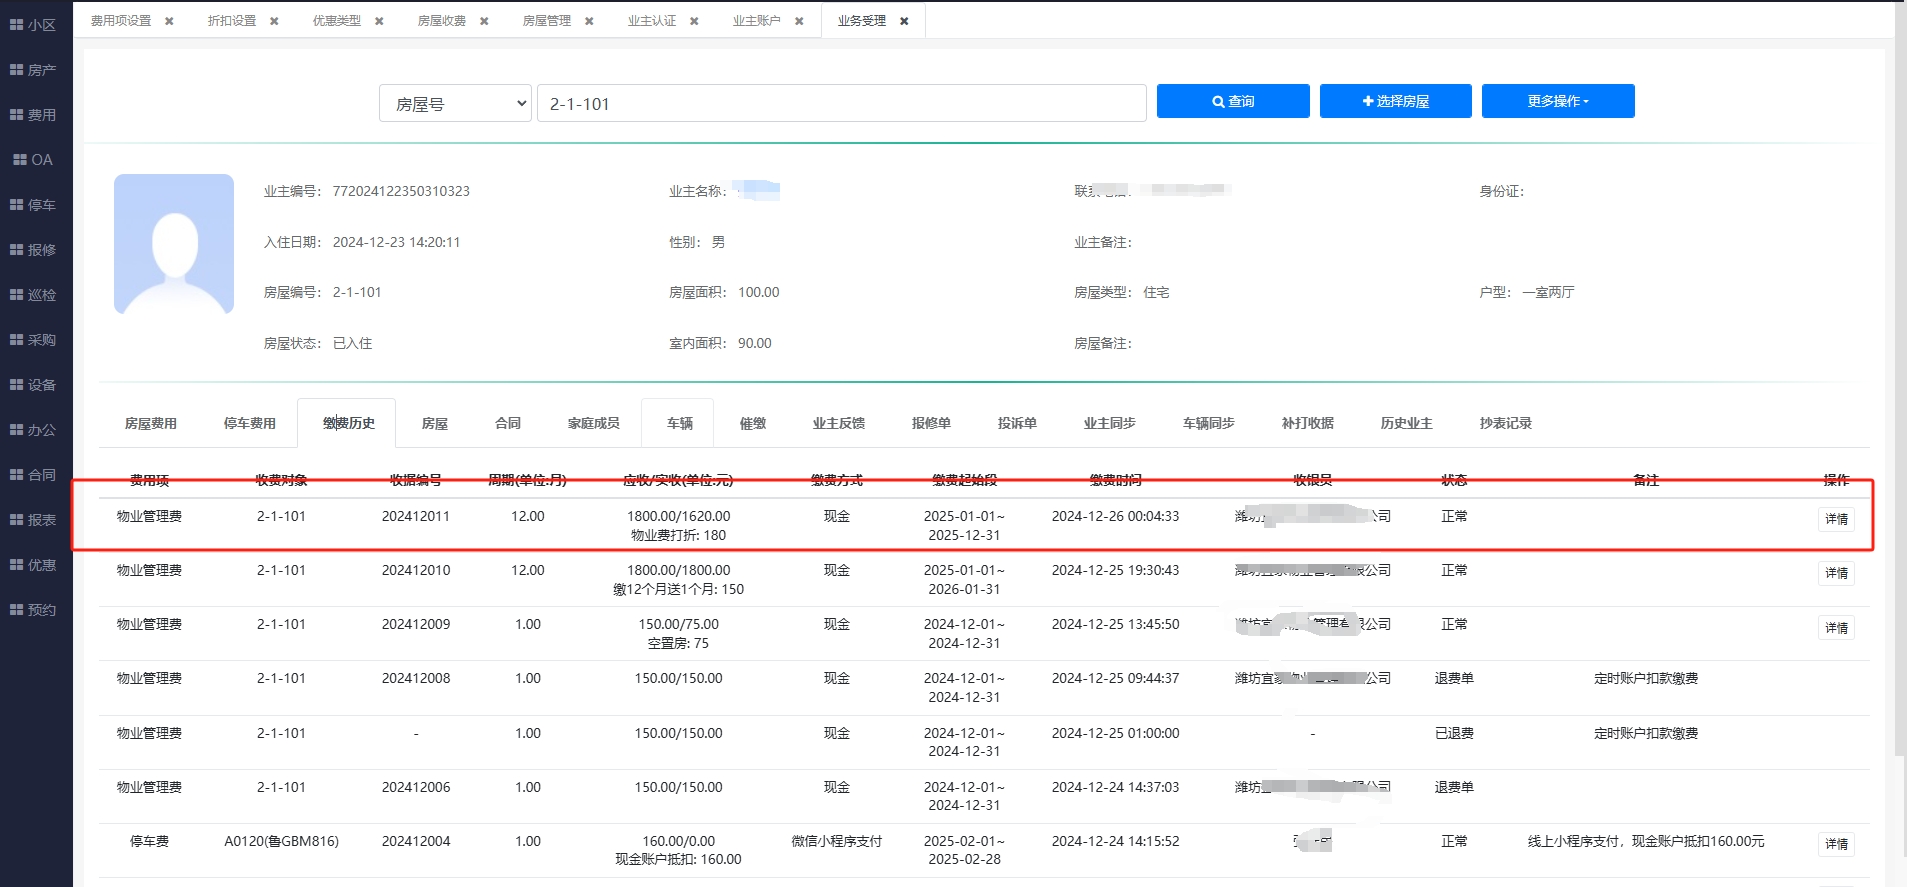Select the 补打收据 tab

pos(1308,423)
